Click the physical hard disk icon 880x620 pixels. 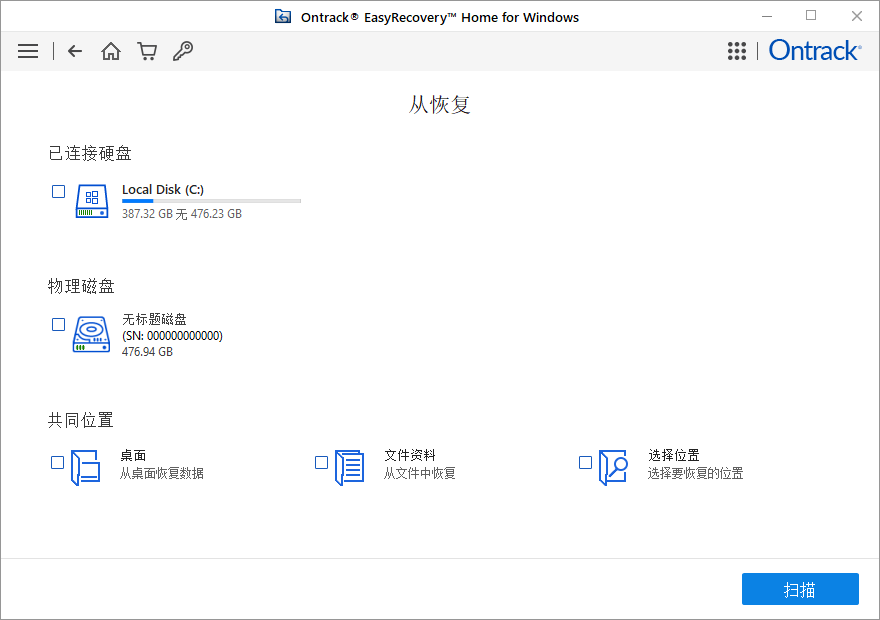(91, 334)
